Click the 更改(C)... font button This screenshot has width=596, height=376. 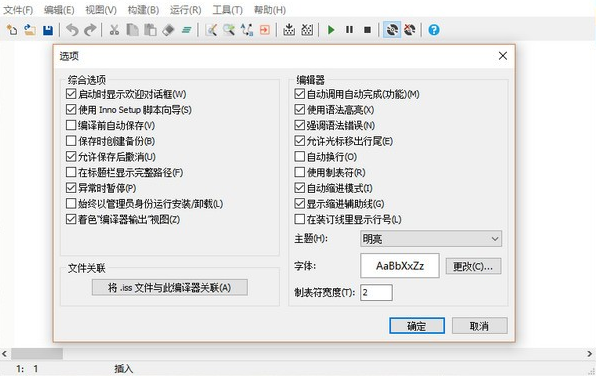coord(473,266)
